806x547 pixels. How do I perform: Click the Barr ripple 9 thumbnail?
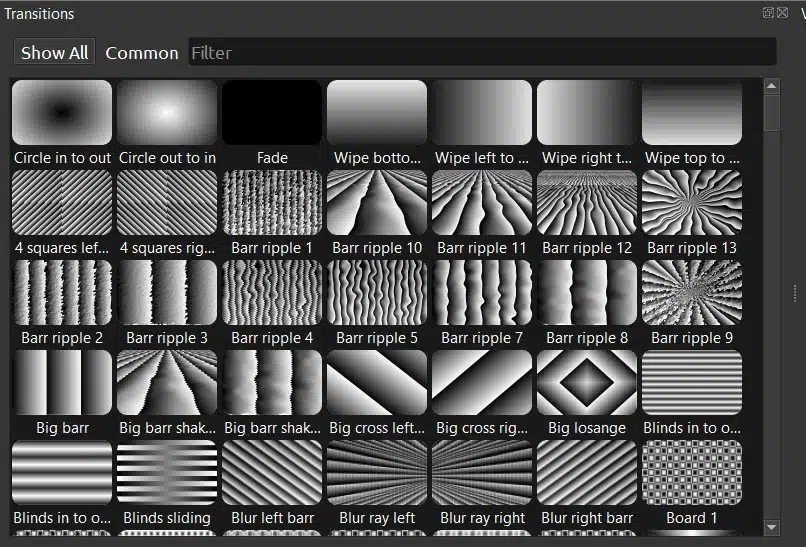pos(692,293)
